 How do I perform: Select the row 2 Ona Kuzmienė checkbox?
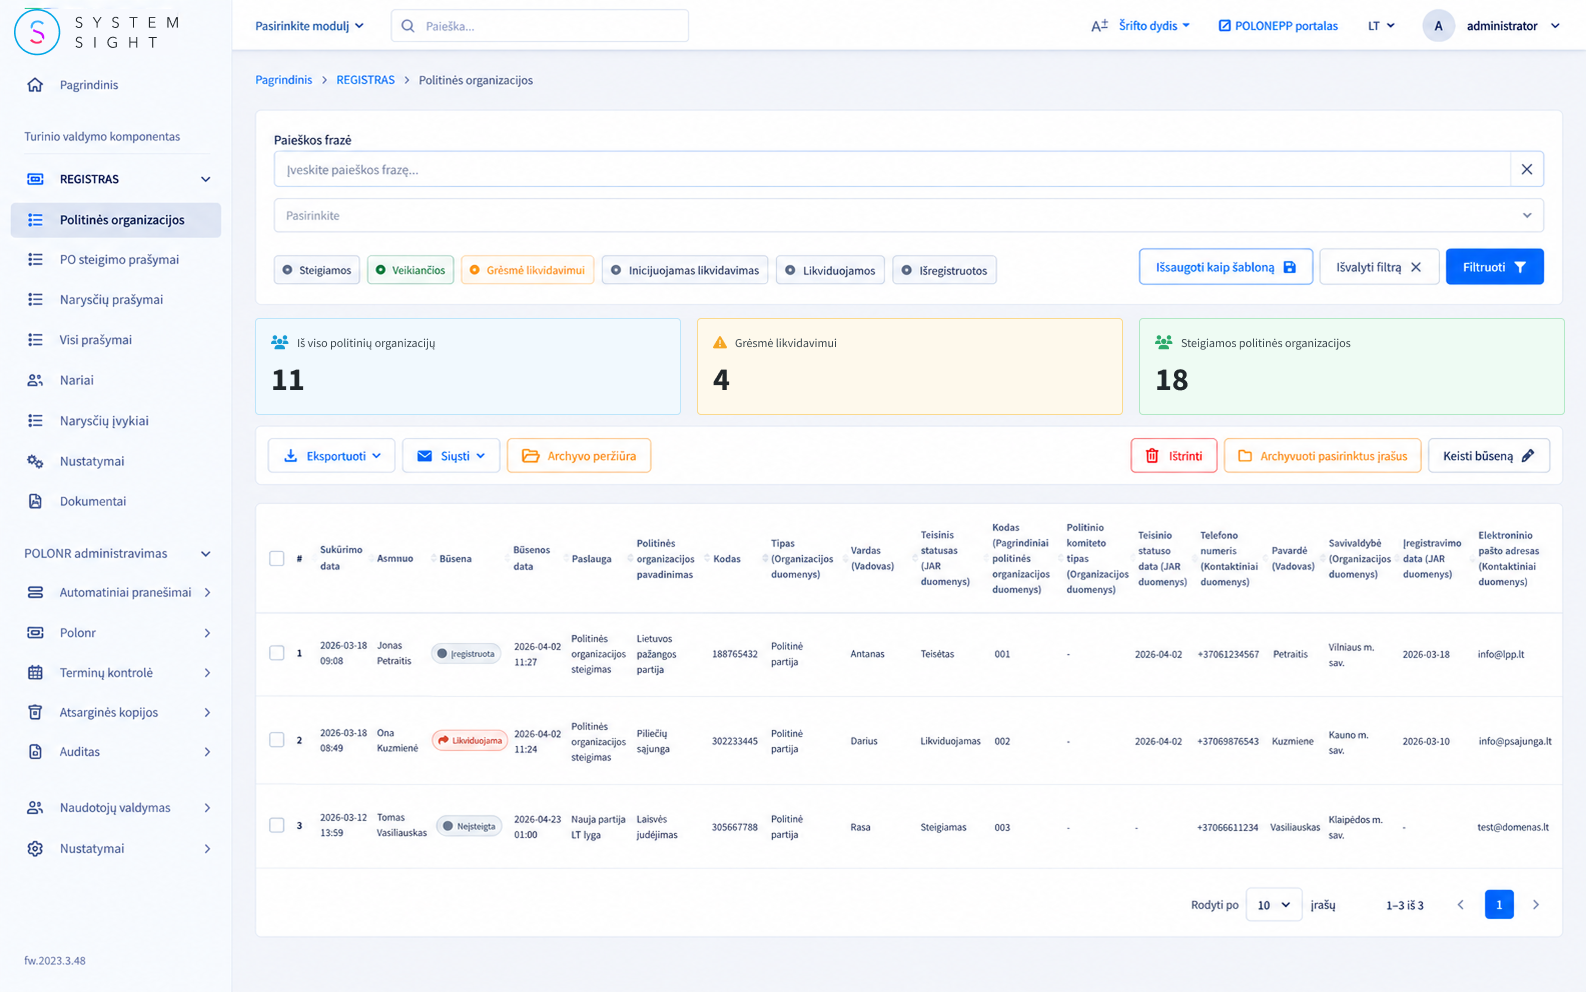(277, 740)
